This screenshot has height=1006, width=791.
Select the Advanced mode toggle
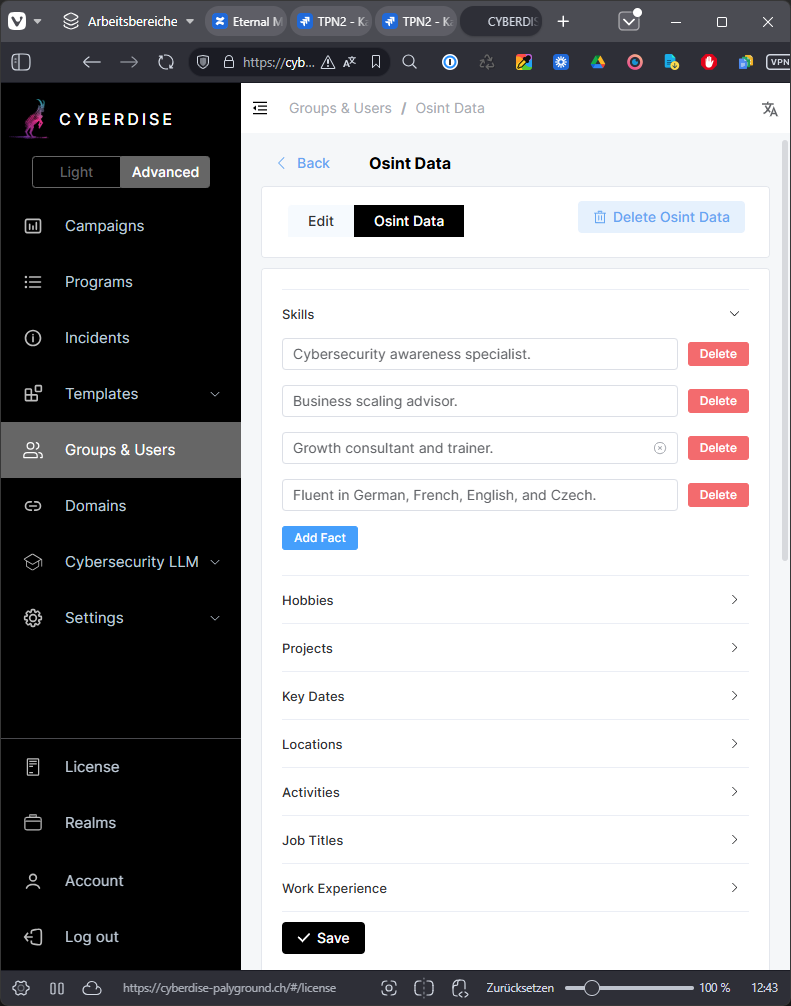tap(165, 172)
